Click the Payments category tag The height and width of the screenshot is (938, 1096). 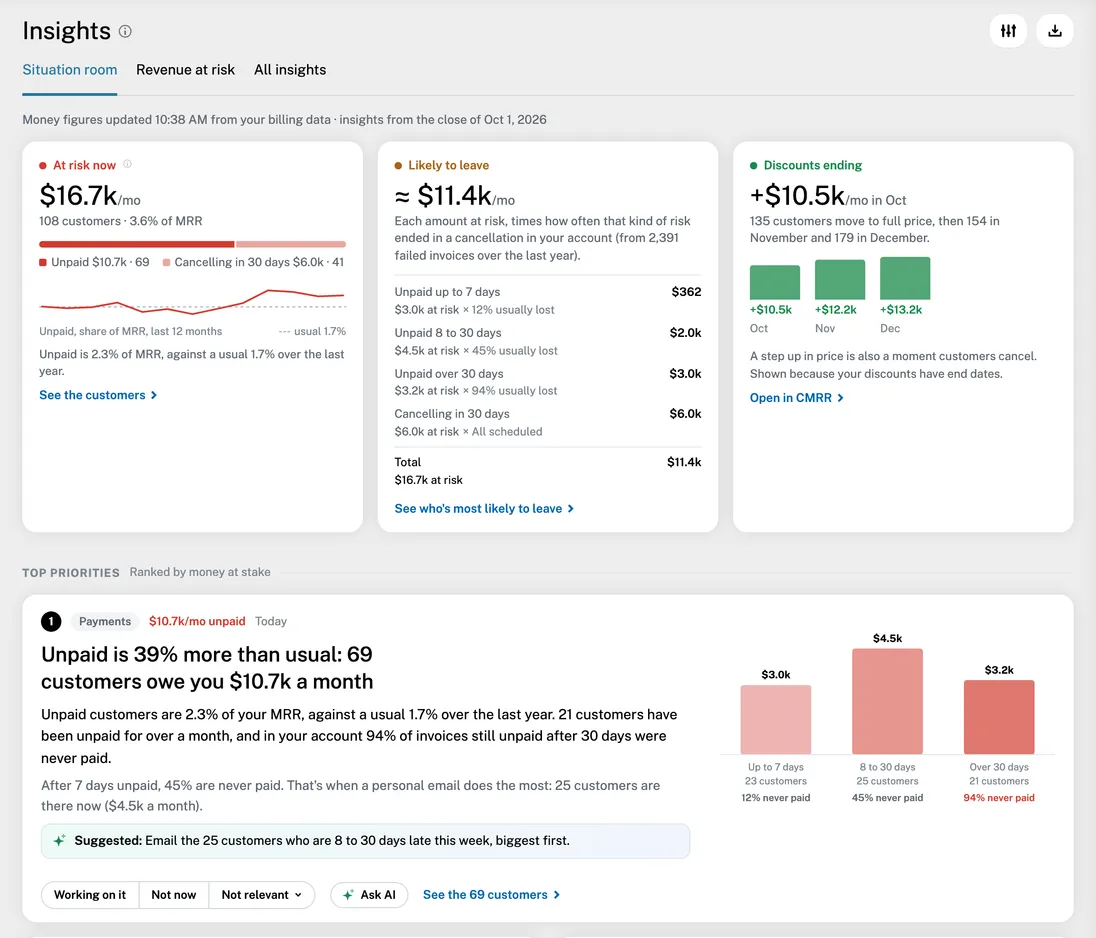coord(105,621)
